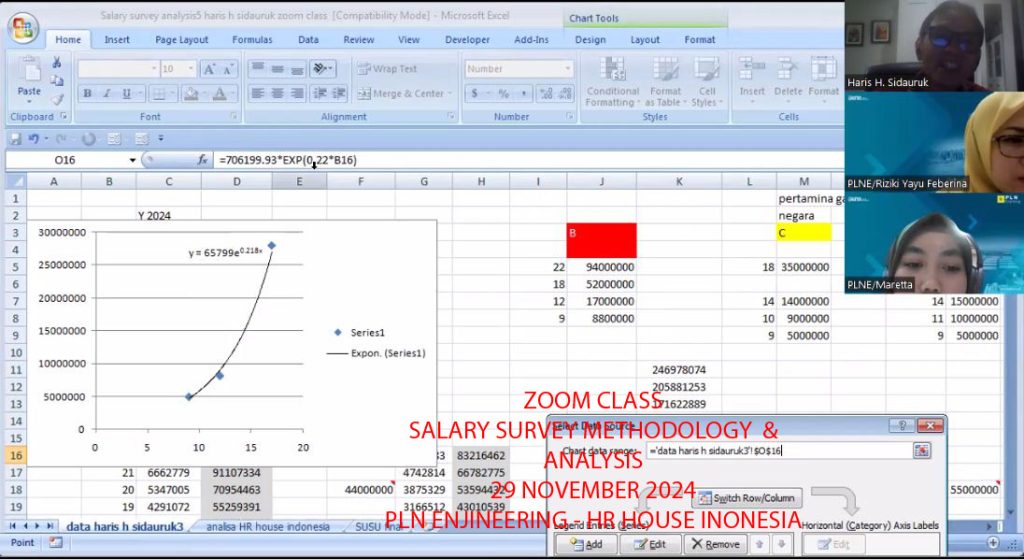Open the Name Box dropdown arrow
Screen dimensions: 1024x559
click(x=132, y=160)
